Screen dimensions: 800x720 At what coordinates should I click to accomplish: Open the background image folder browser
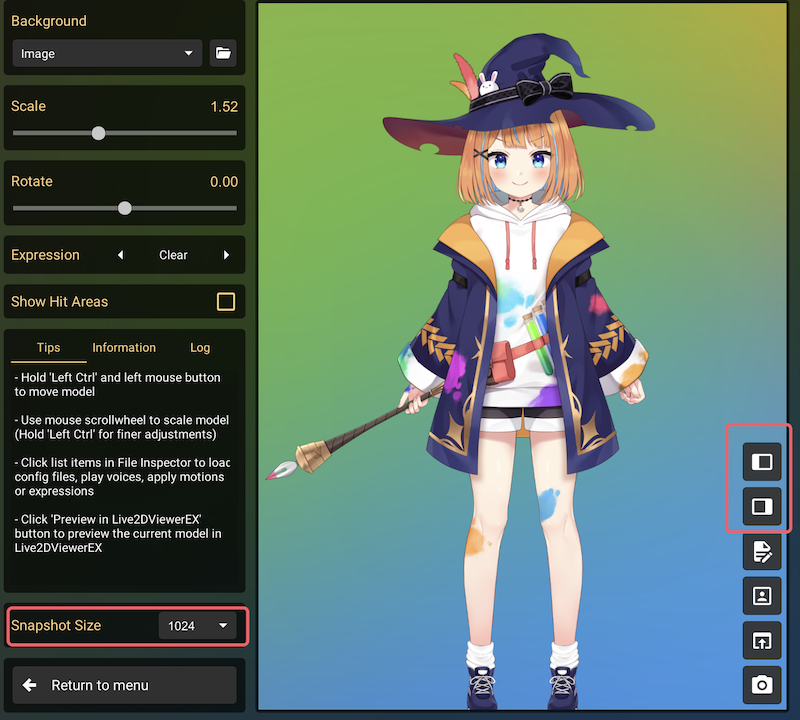[223, 53]
